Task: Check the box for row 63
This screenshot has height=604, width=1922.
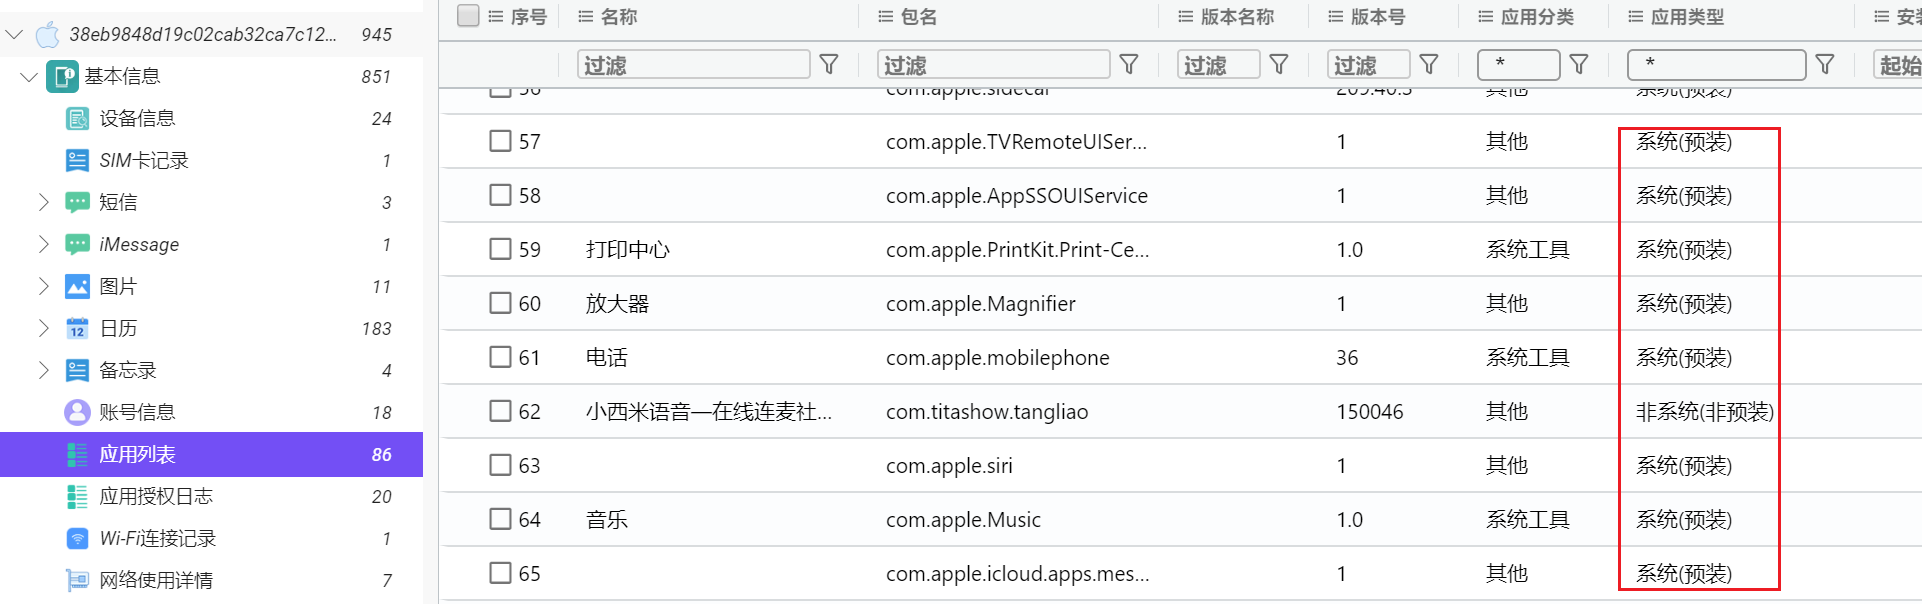Action: 500,465
